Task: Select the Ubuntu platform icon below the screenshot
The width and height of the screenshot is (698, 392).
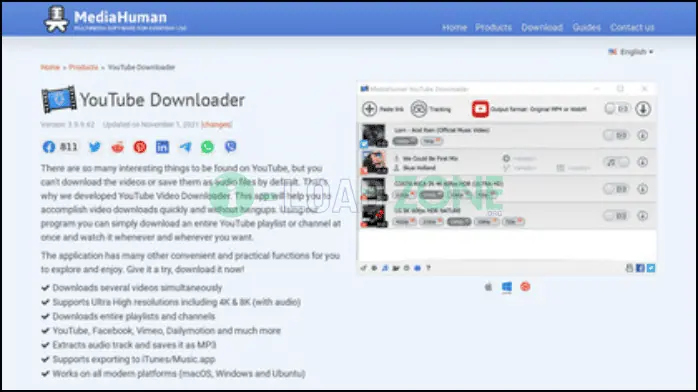Action: tap(525, 287)
